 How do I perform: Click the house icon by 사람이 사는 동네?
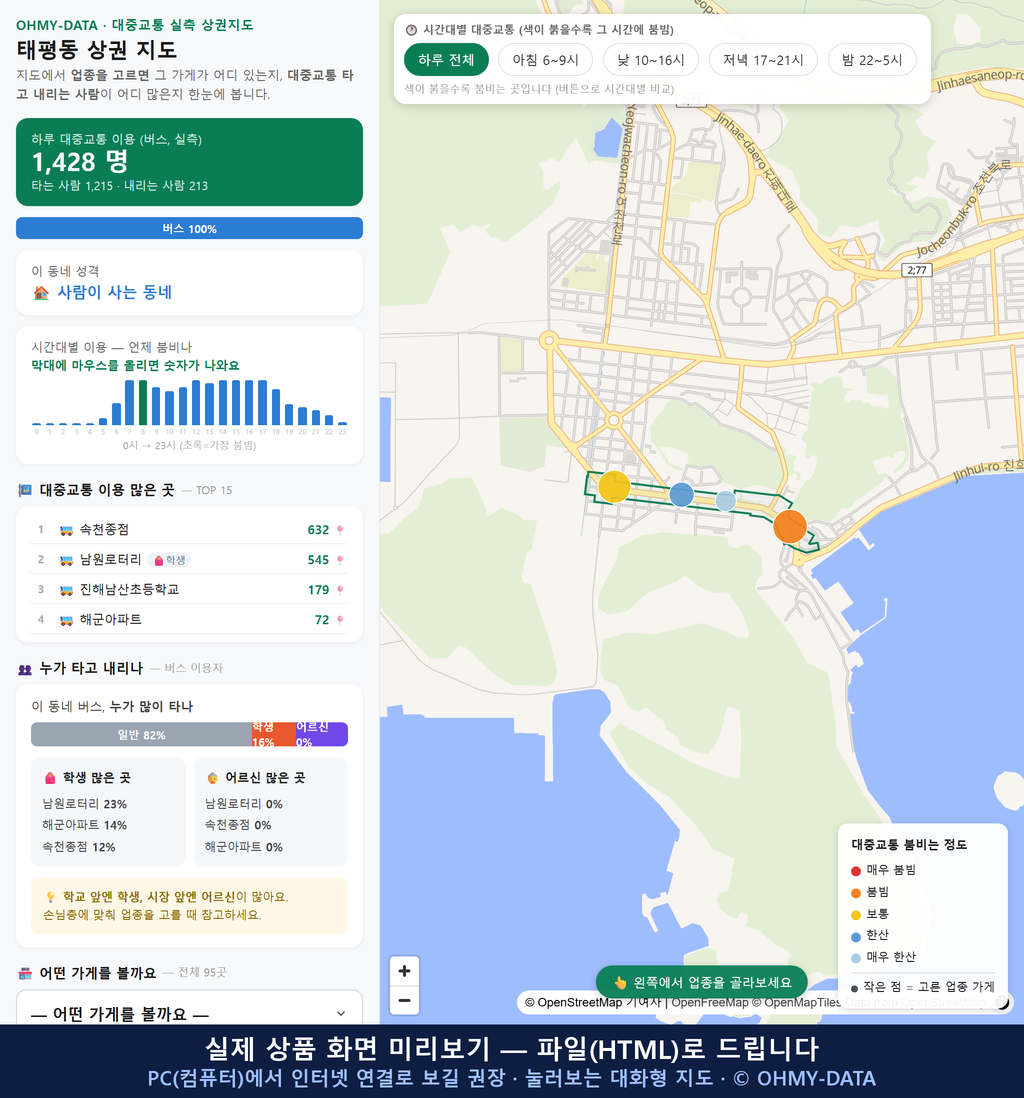41,293
